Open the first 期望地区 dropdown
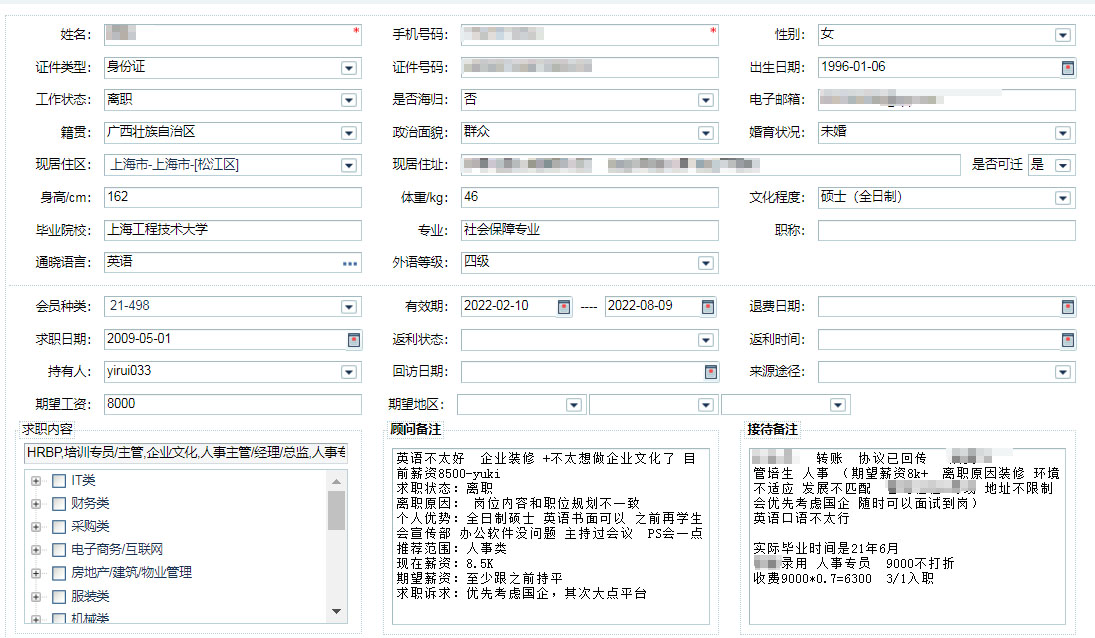Viewport: 1095px width, 638px height. 573,405
